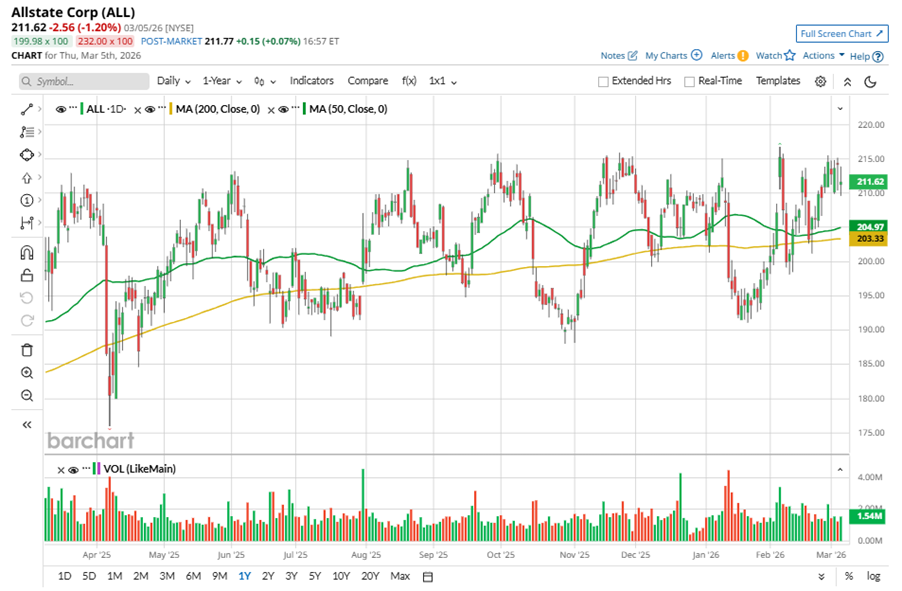Focus the Symbol search field
Image resolution: width=902 pixels, height=591 pixels.
pyautogui.click(x=84, y=82)
